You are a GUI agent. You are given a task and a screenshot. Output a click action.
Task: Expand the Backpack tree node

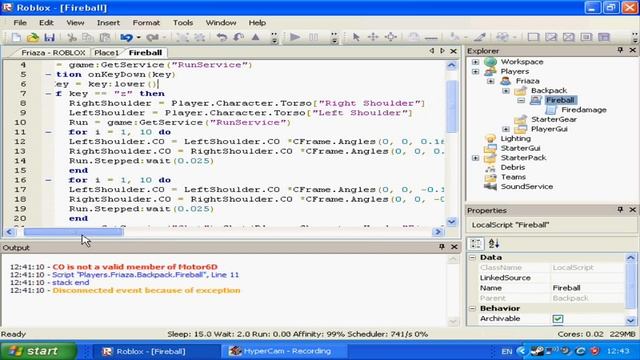point(506,91)
